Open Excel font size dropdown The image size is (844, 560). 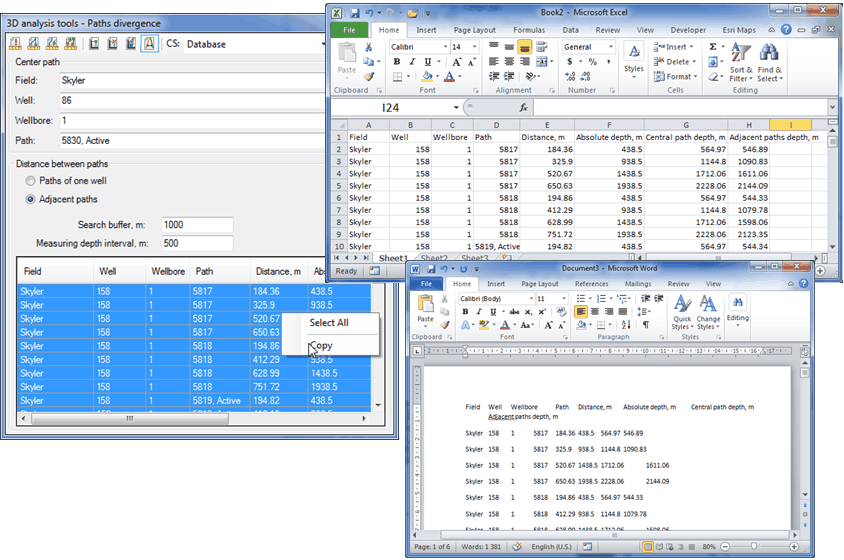[x=474, y=47]
